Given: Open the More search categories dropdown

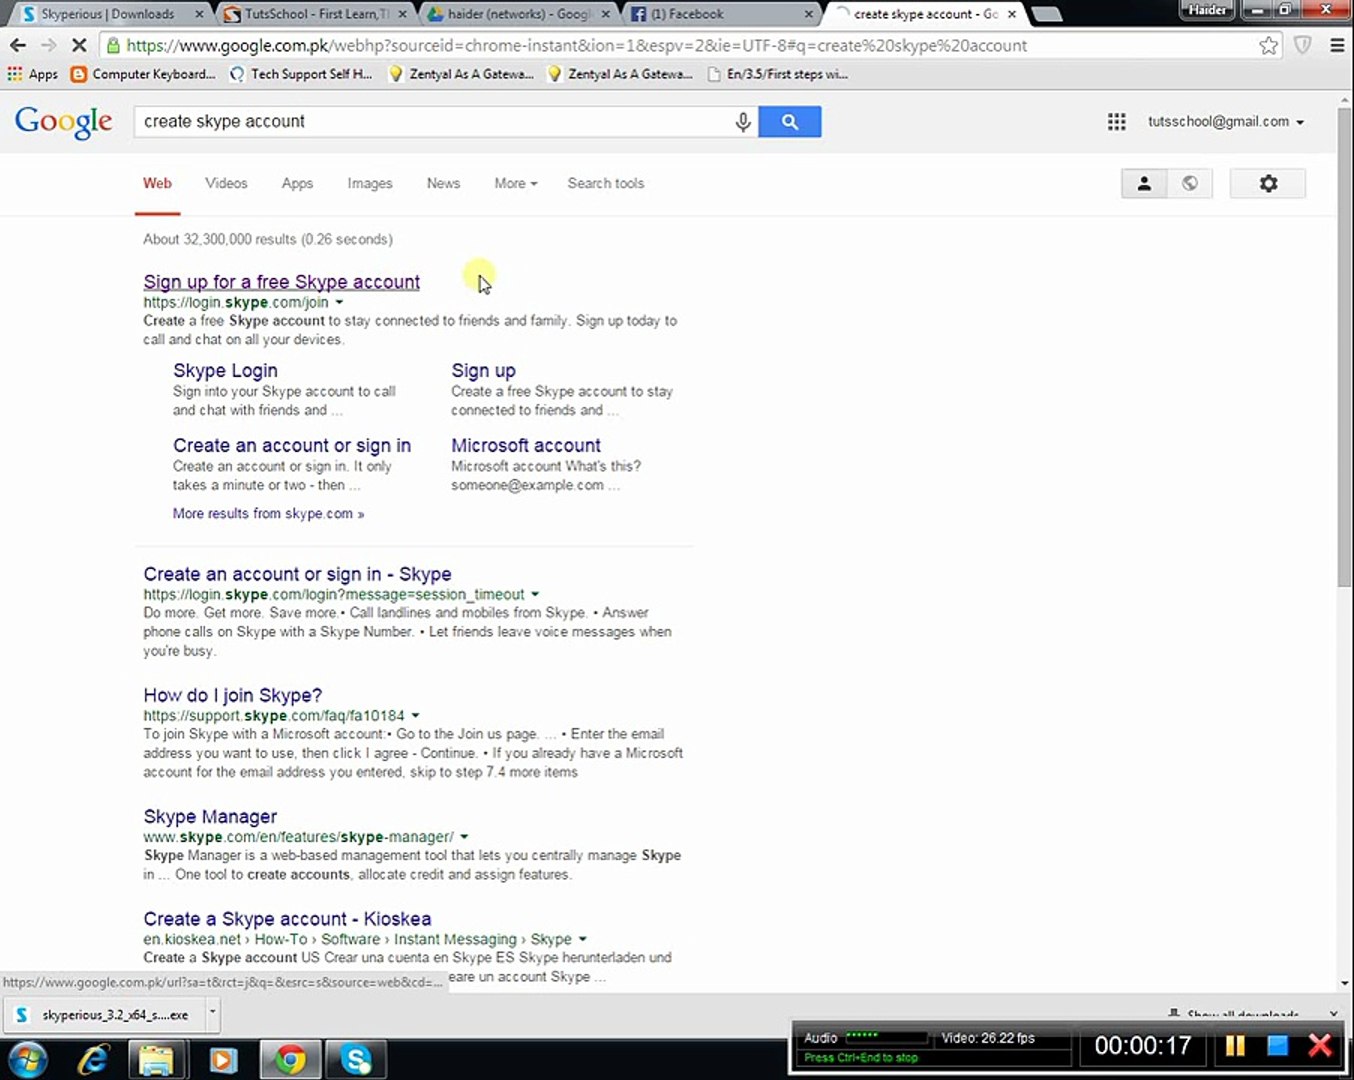Looking at the screenshot, I should click(x=515, y=183).
